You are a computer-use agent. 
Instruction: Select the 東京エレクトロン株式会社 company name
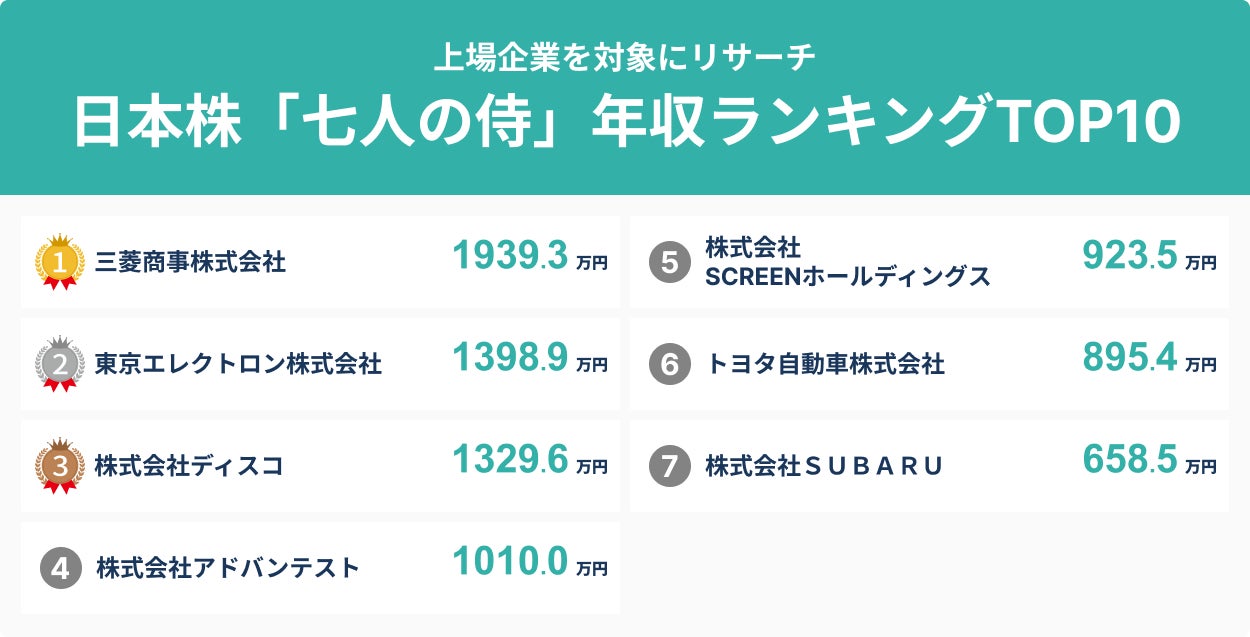238,364
